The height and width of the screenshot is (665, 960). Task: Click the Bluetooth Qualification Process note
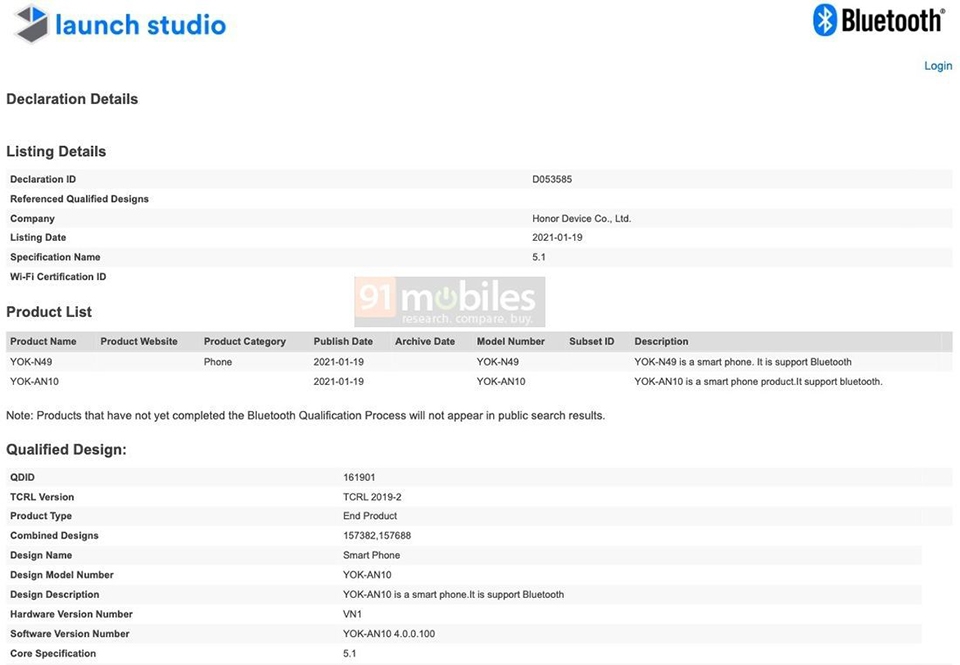click(306, 415)
